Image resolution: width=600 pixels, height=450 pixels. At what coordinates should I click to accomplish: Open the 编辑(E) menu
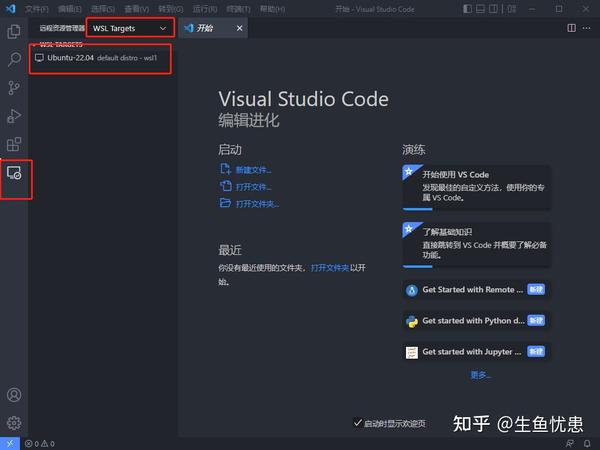point(69,9)
